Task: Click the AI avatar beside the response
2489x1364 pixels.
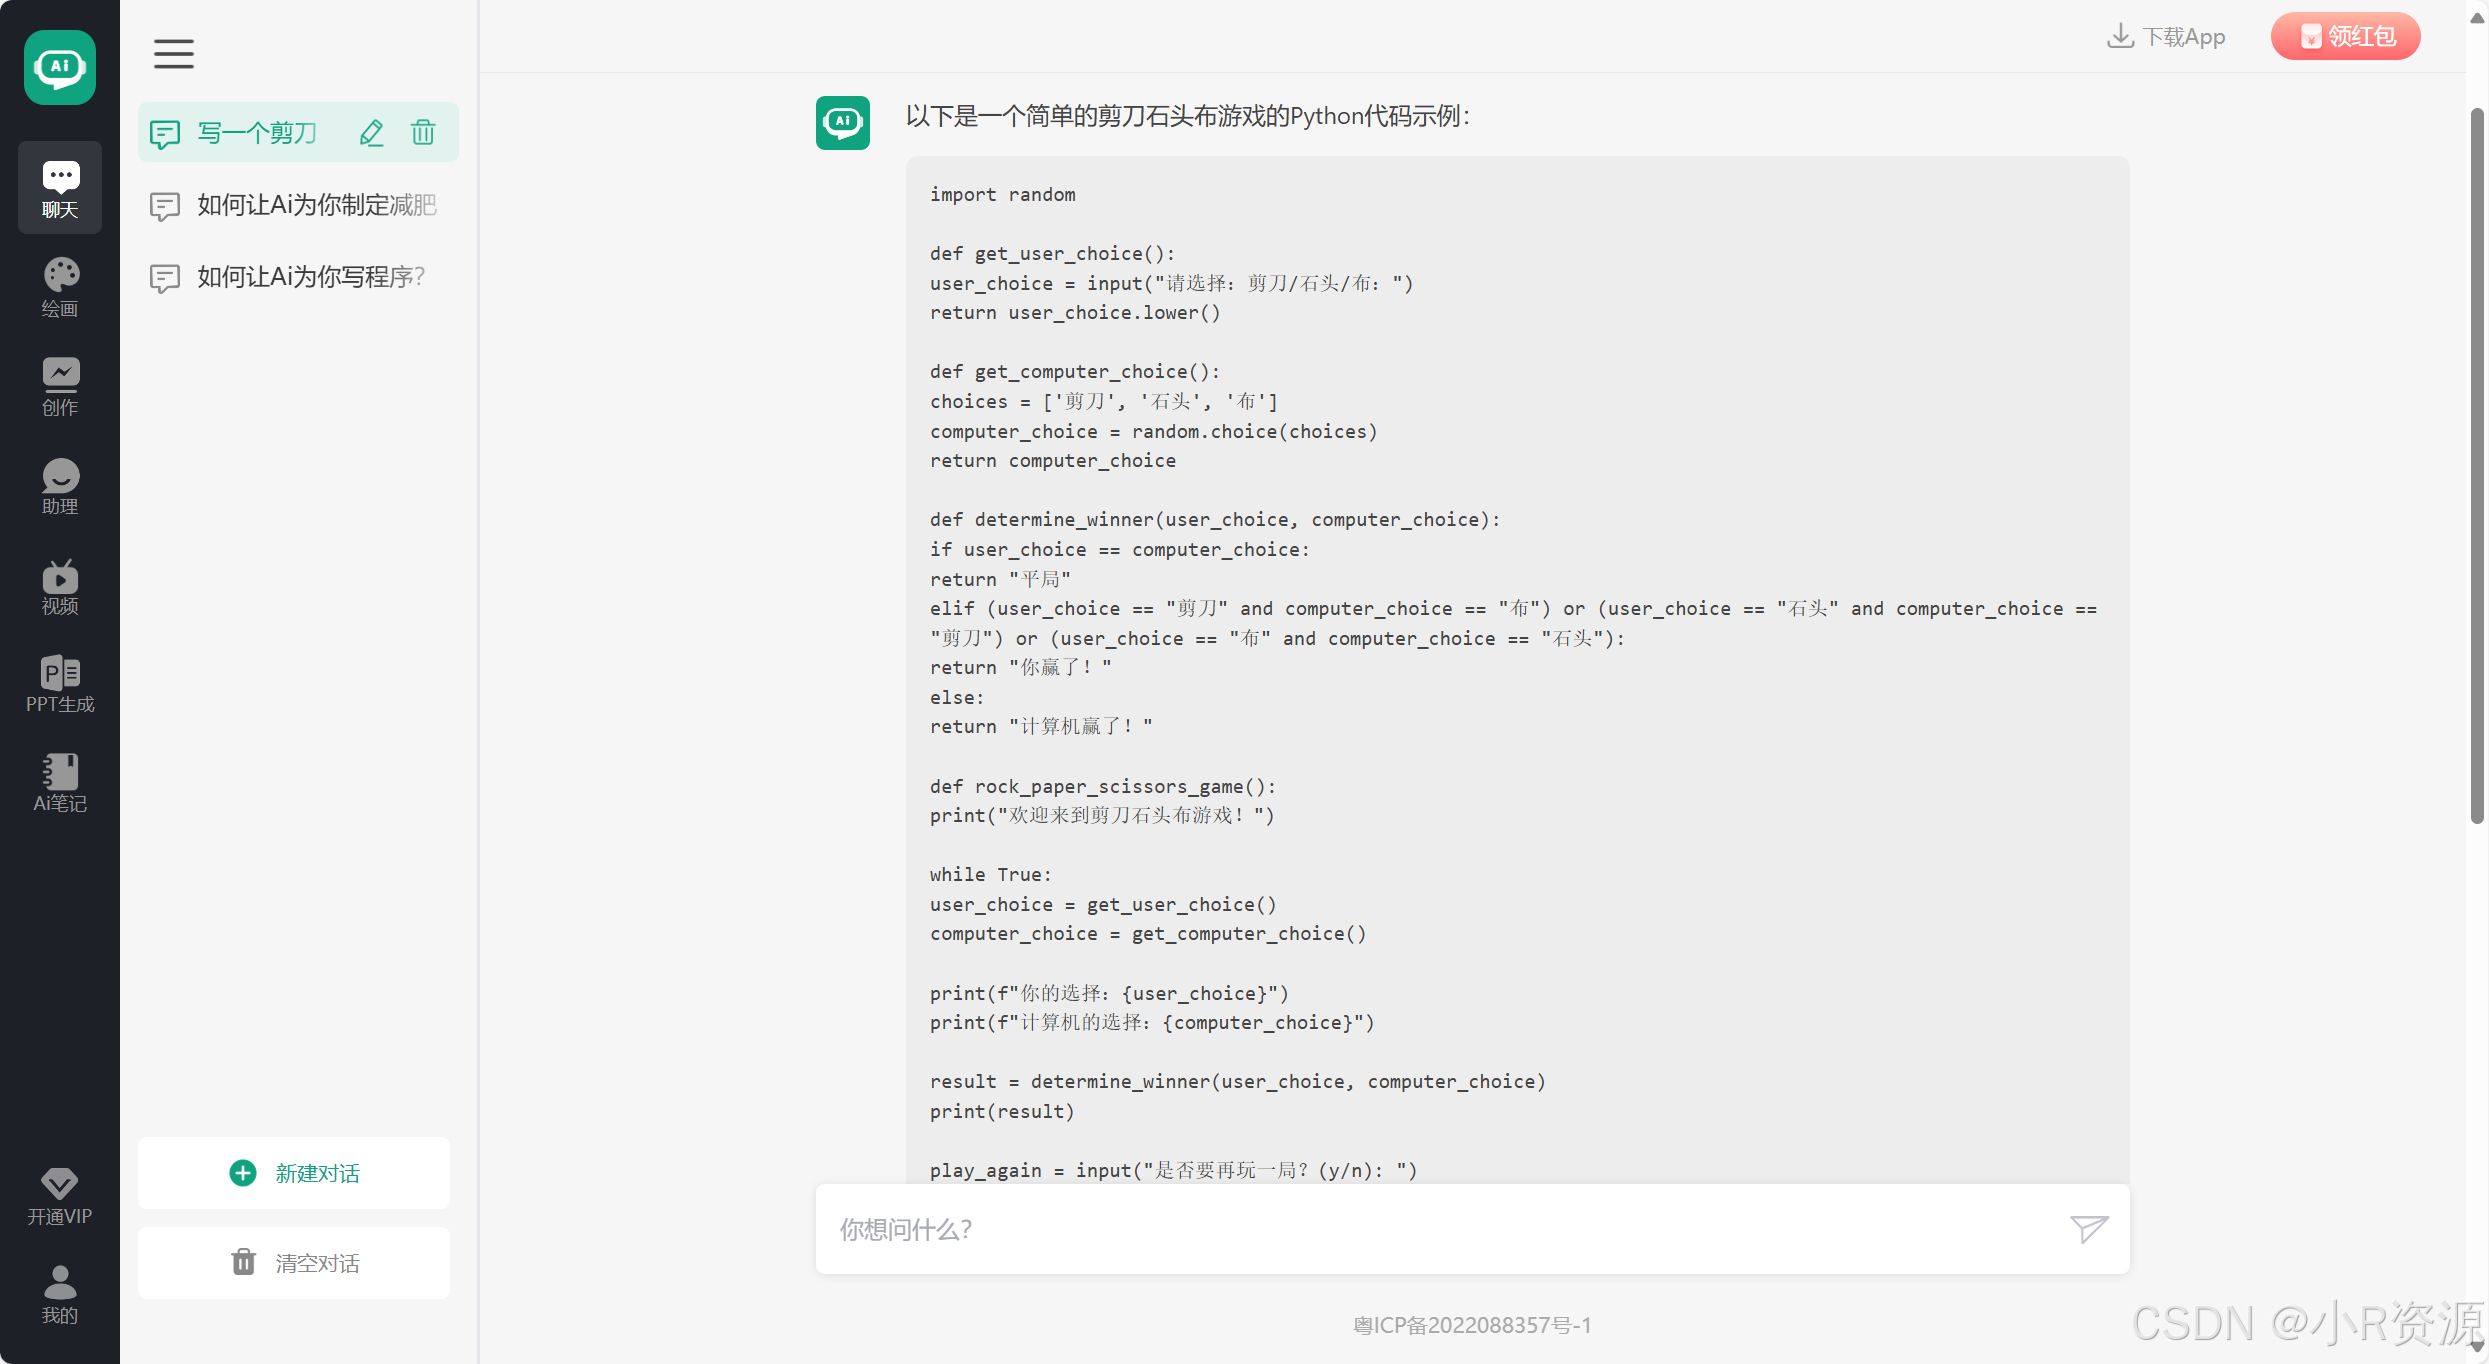Action: click(843, 122)
